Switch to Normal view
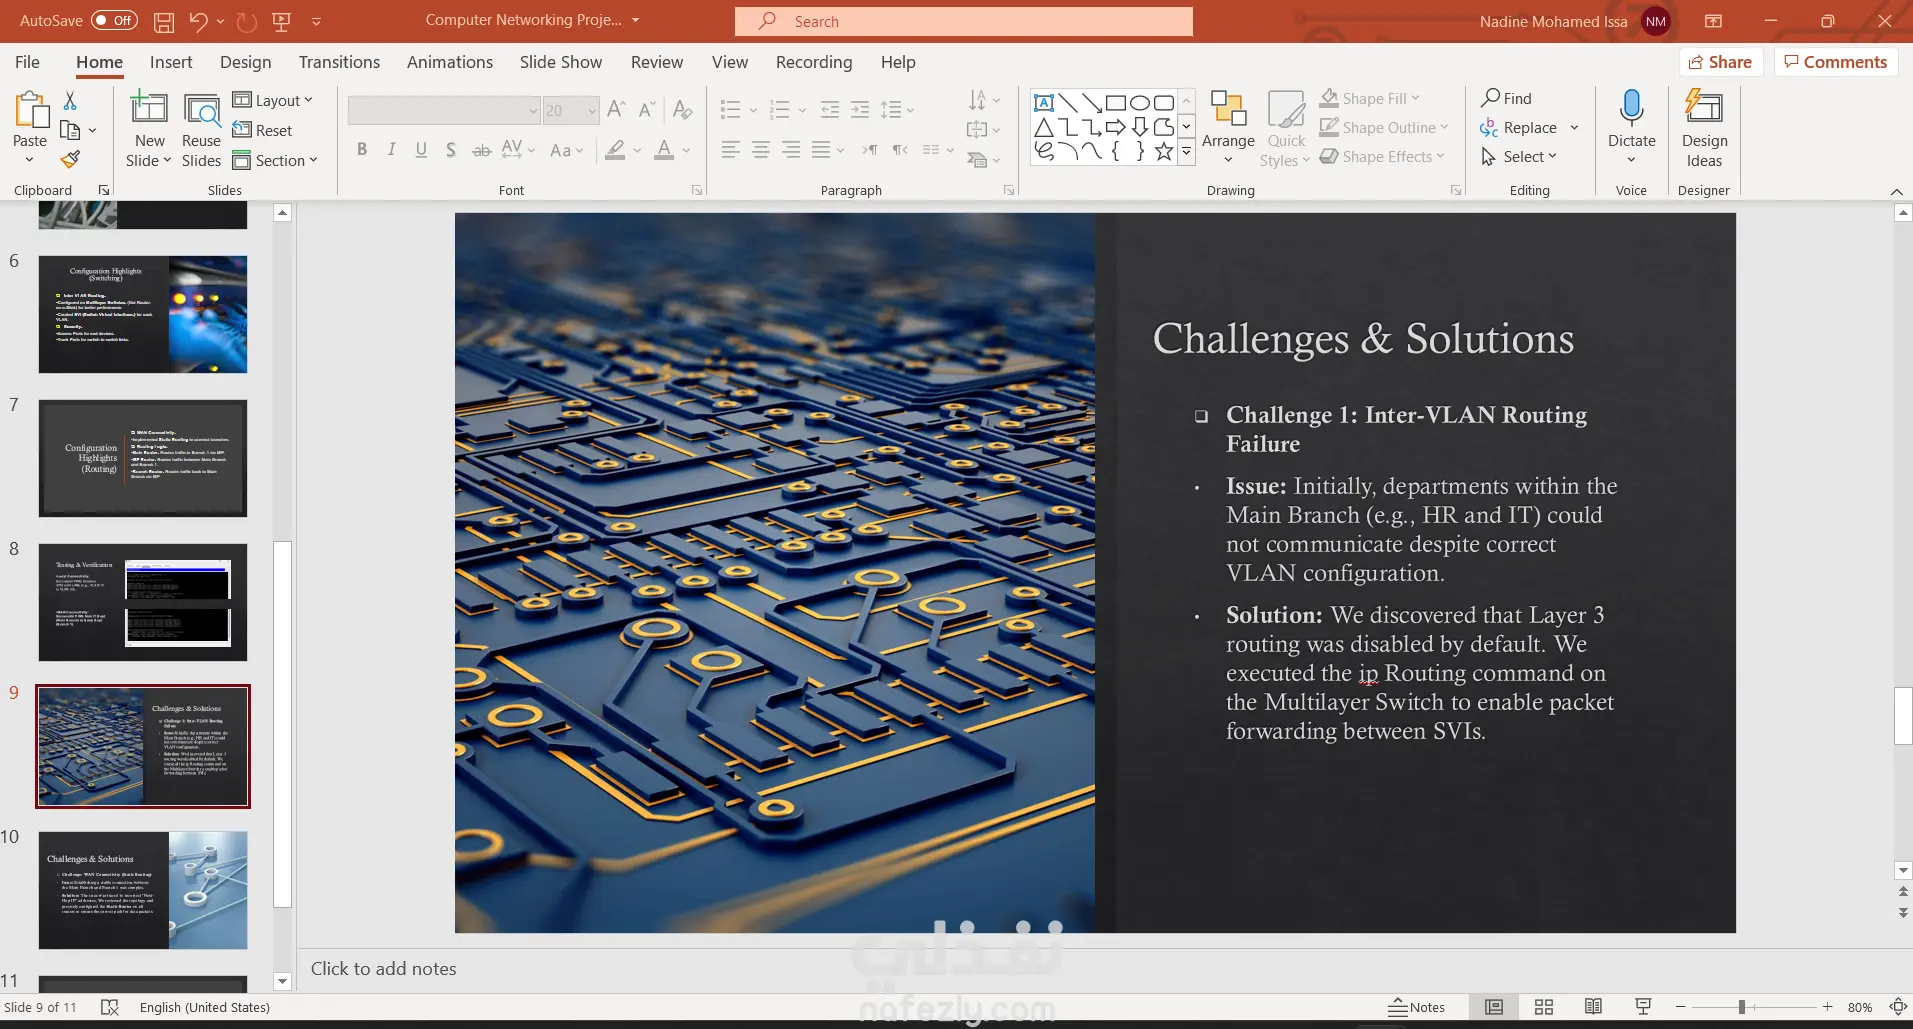 tap(1494, 1007)
